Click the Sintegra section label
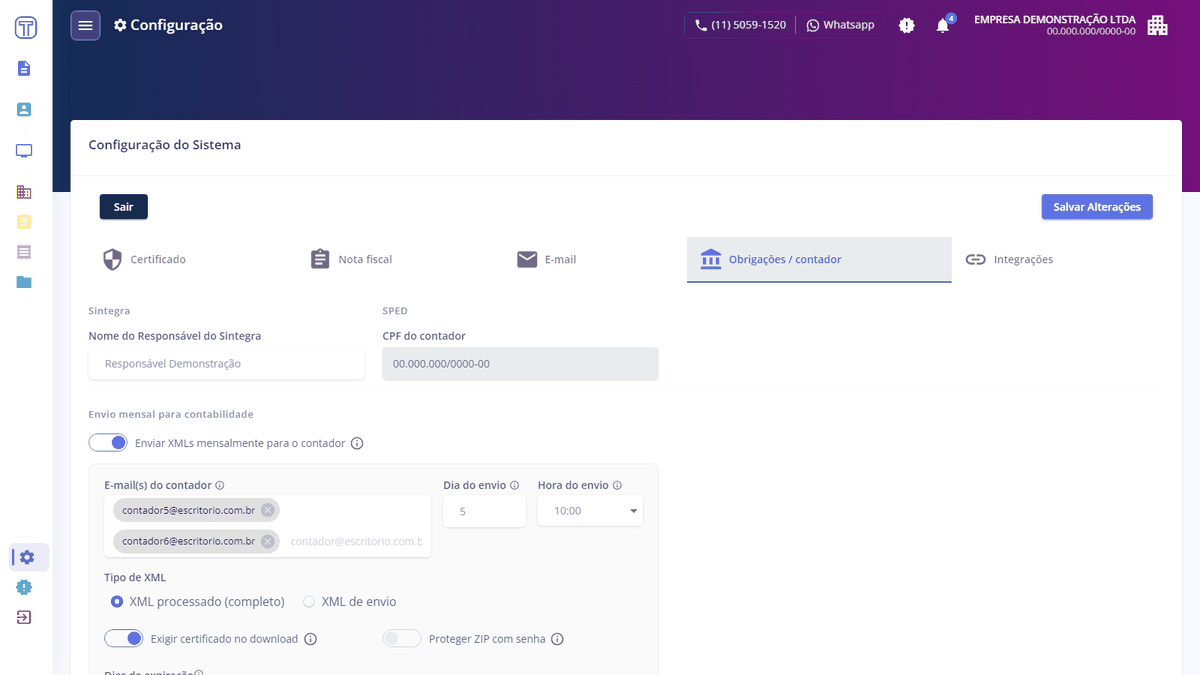Viewport: 1200px width, 675px height. point(110,311)
